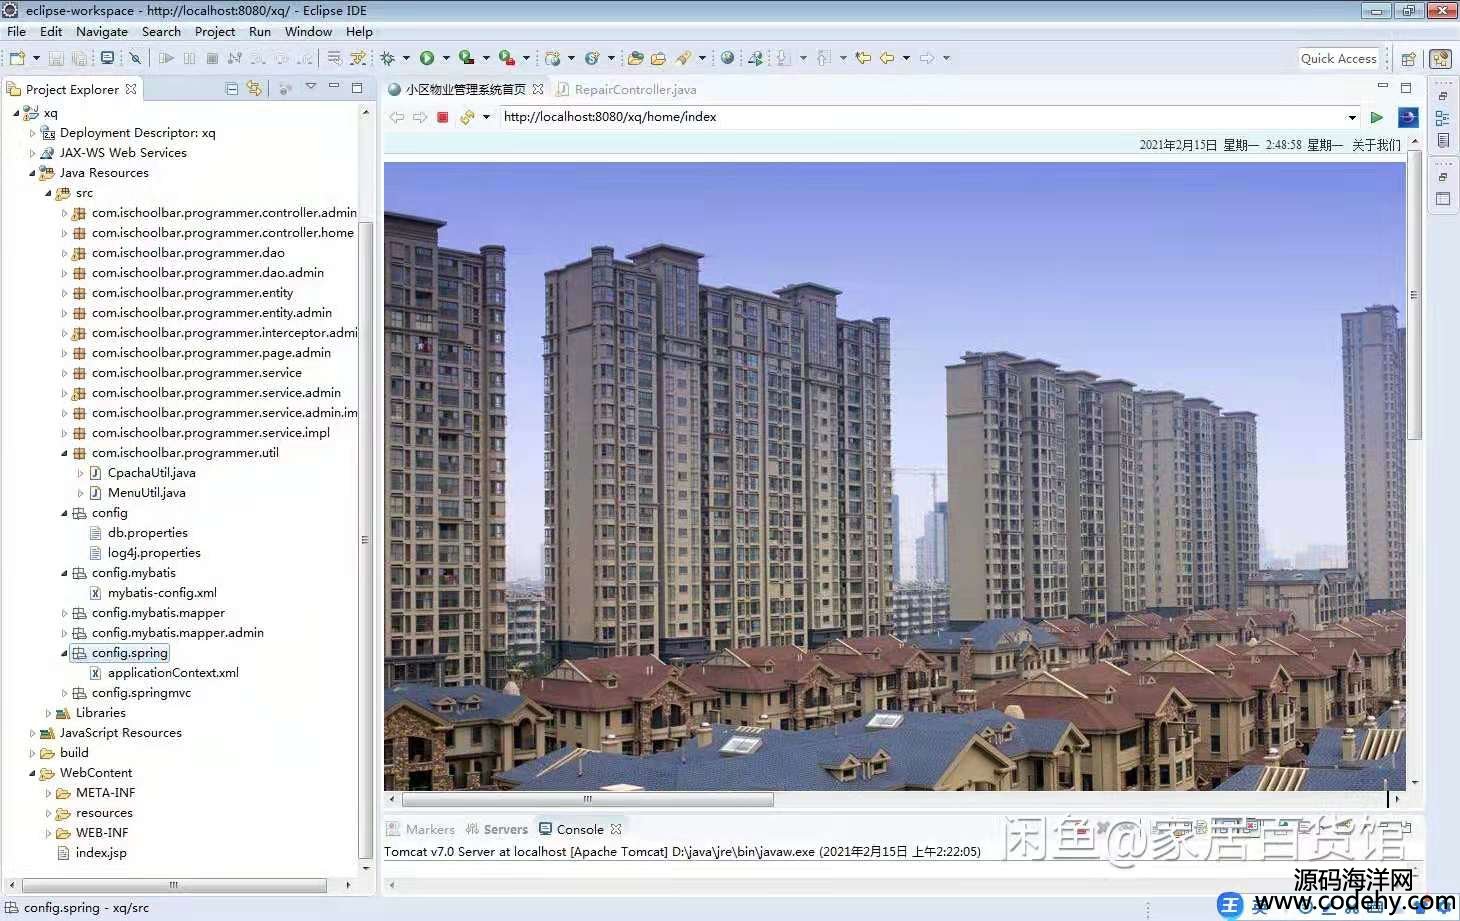Open the Project Explorer View Menu dropdown

pos(311,87)
